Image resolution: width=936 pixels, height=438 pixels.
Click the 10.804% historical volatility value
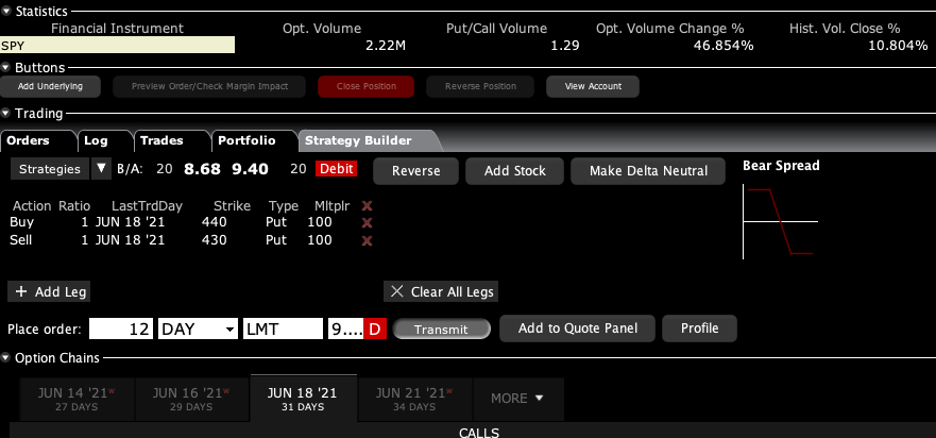pos(898,45)
